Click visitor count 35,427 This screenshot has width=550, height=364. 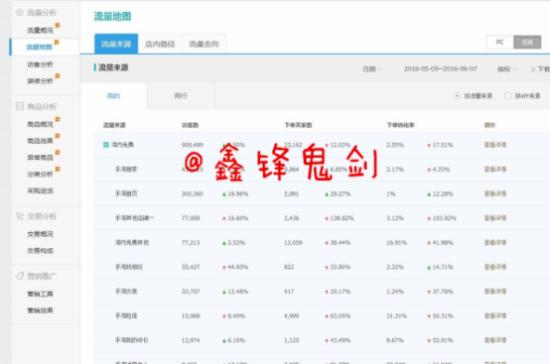tap(190, 267)
